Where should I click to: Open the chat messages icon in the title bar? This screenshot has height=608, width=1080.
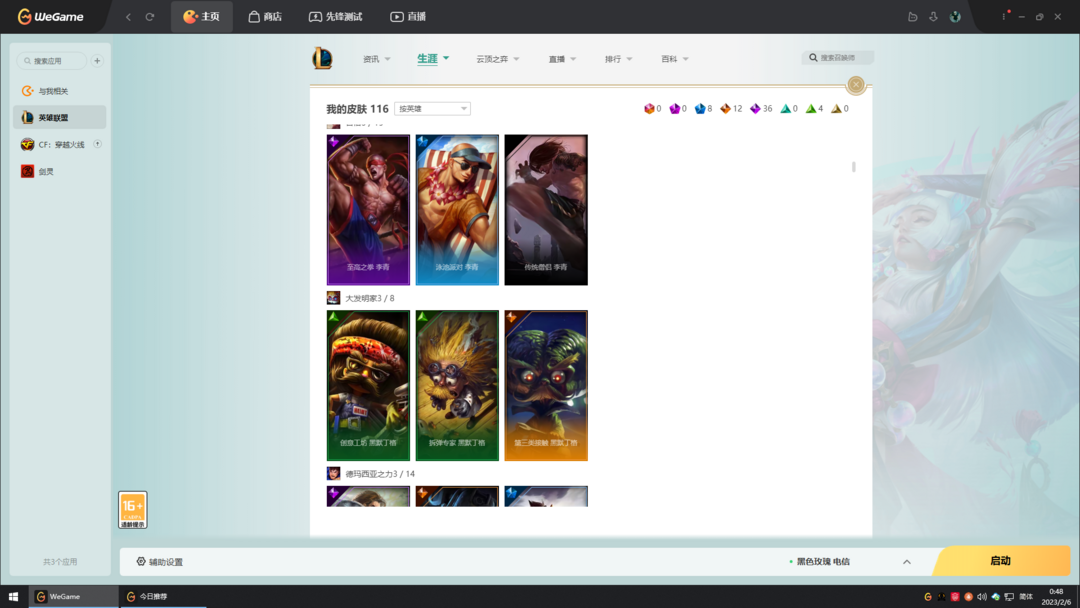[913, 17]
